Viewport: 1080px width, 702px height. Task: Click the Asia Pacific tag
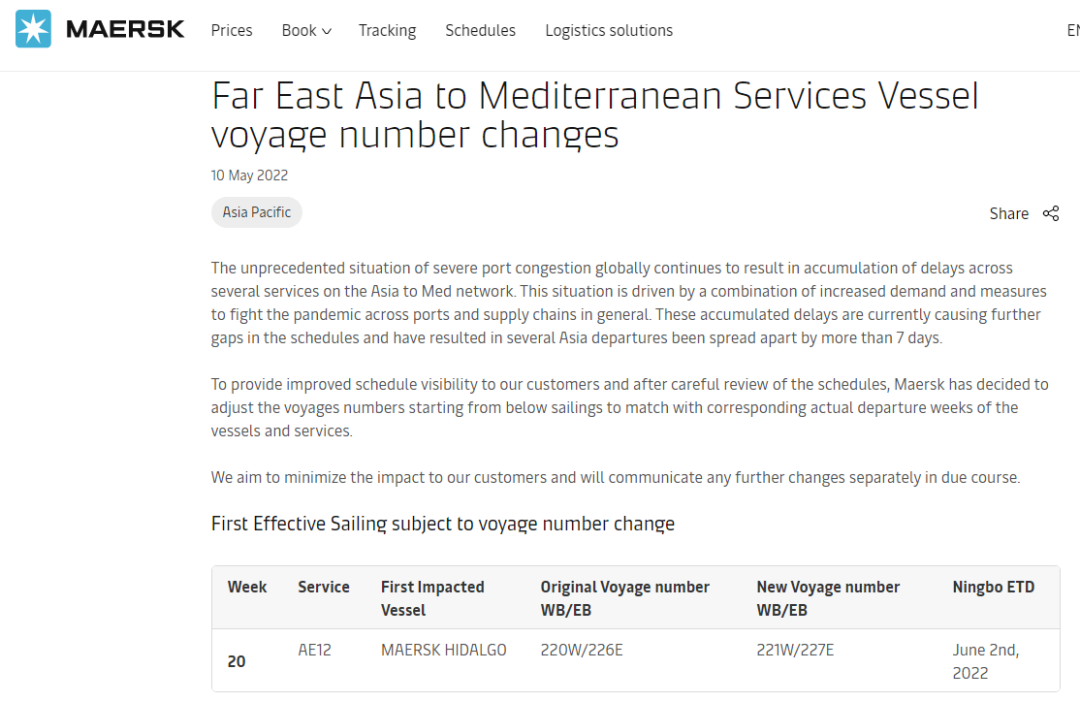pyautogui.click(x=256, y=212)
